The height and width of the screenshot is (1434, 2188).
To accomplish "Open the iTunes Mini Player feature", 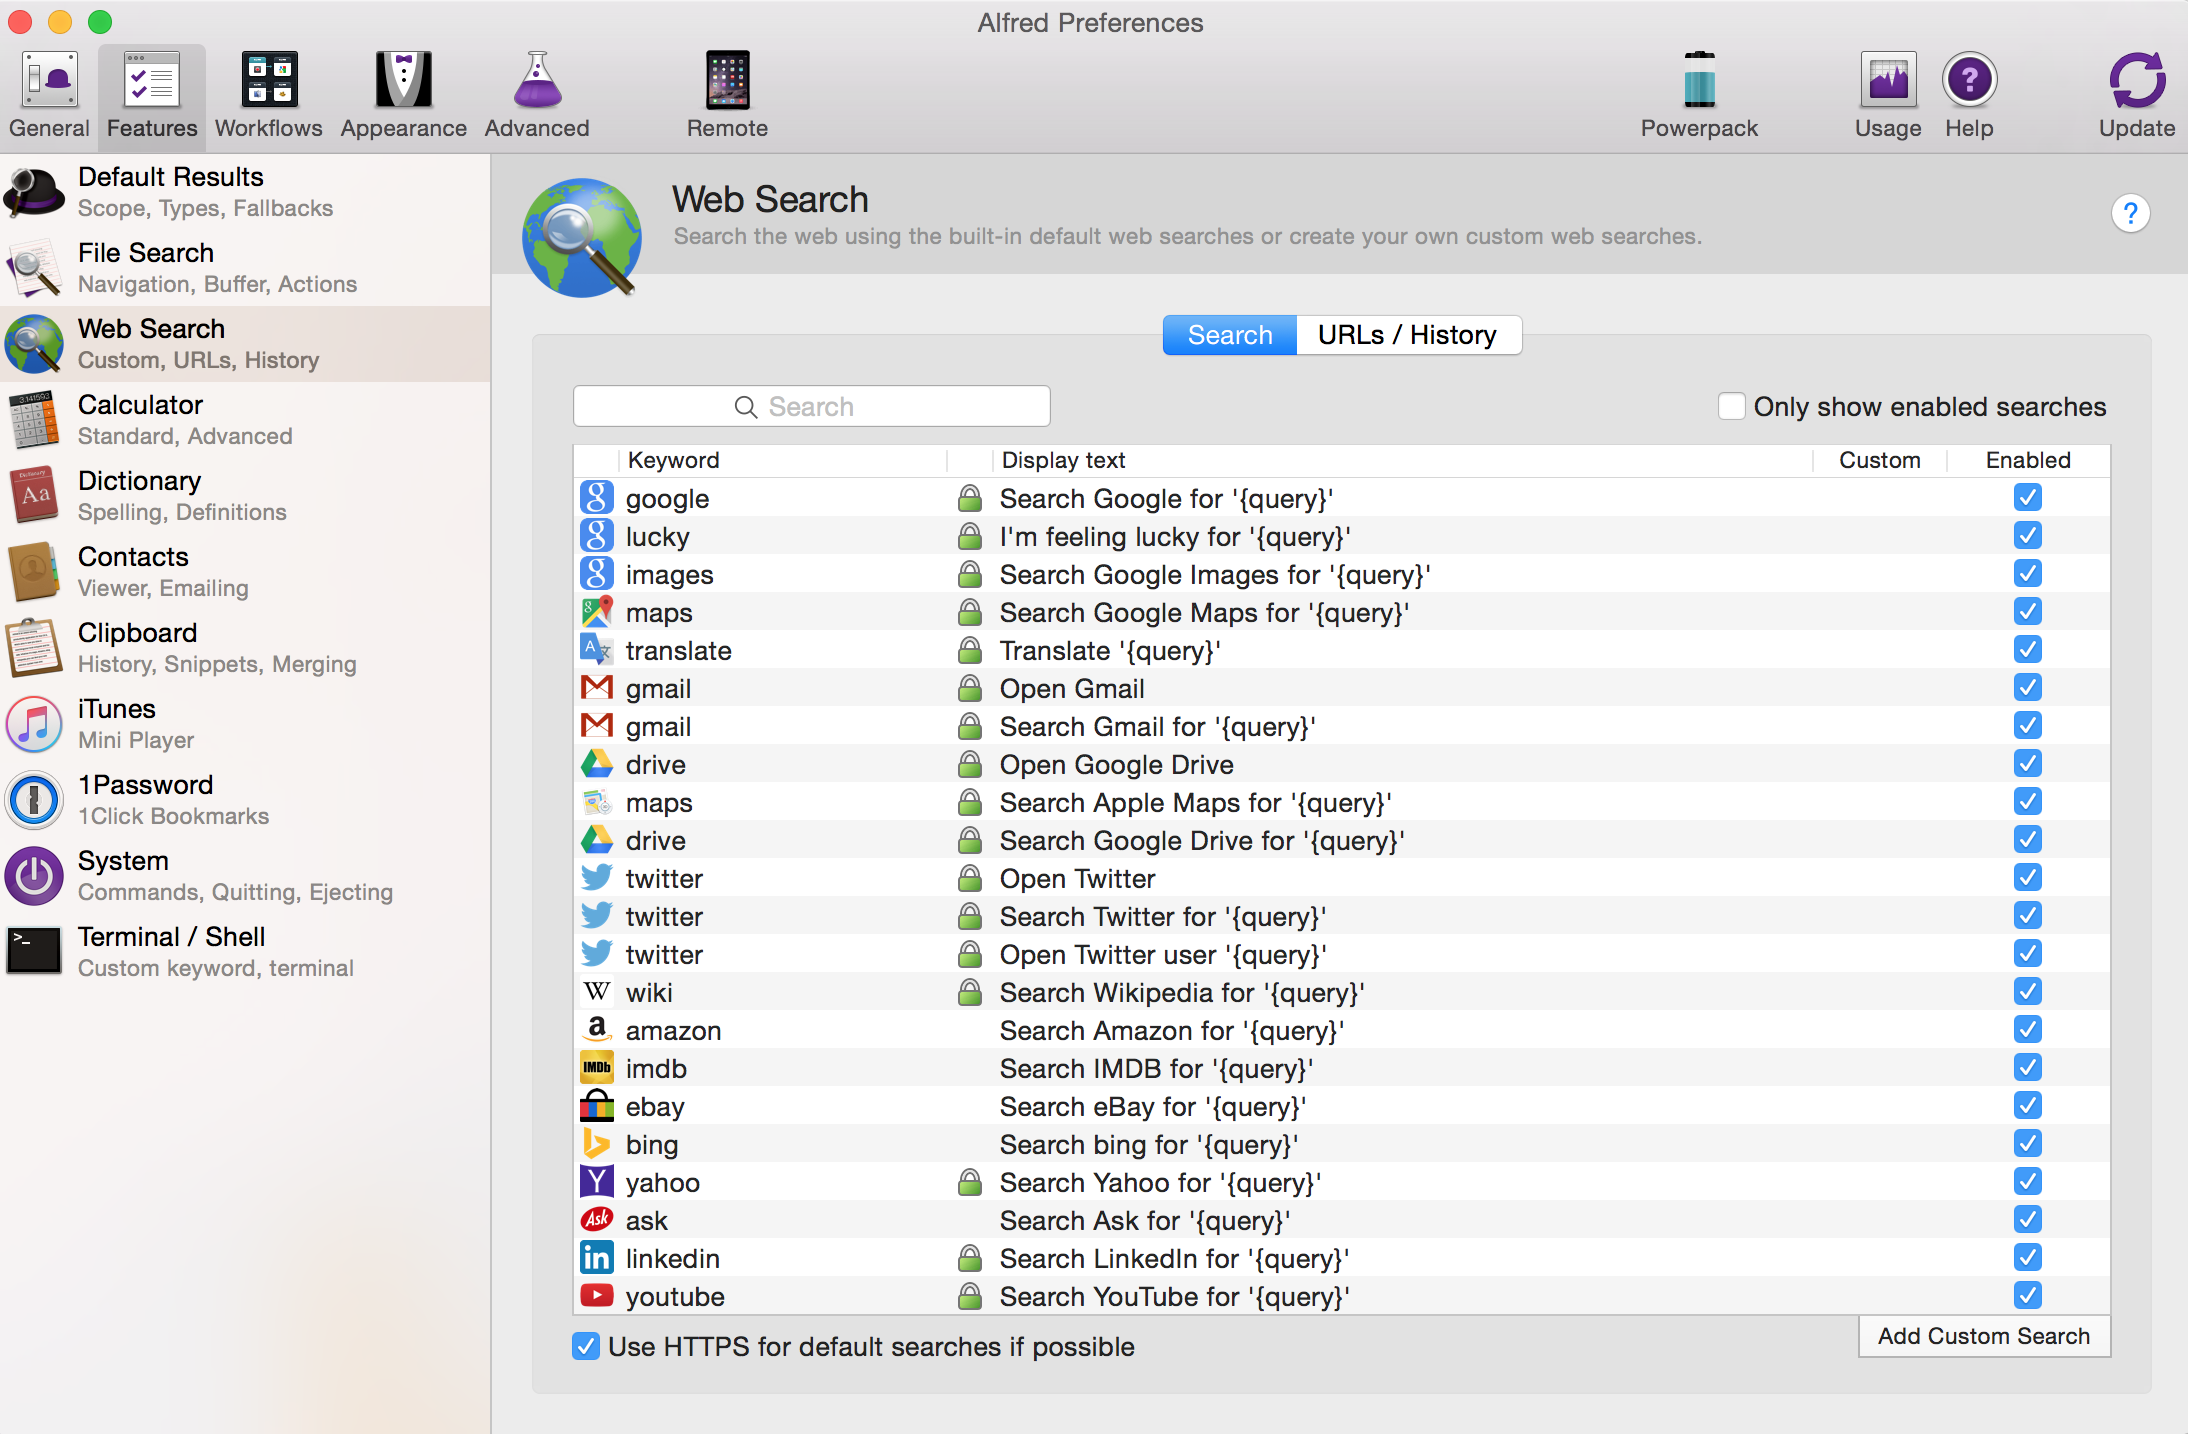I will click(245, 724).
